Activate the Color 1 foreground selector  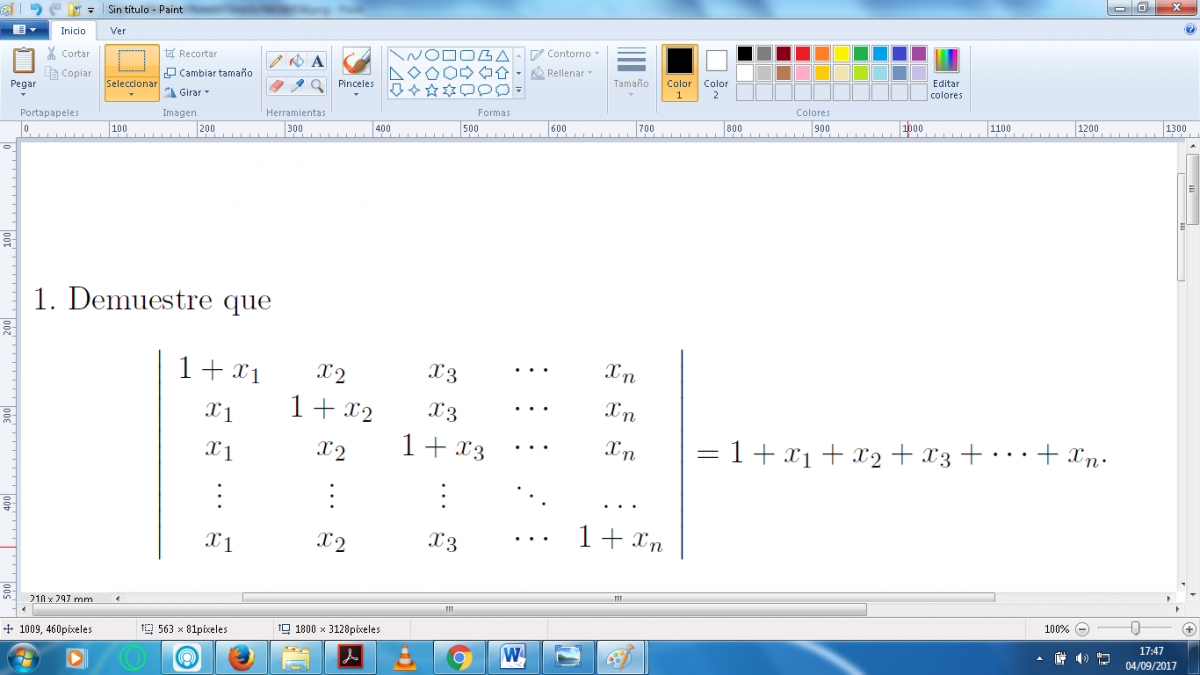pyautogui.click(x=679, y=72)
